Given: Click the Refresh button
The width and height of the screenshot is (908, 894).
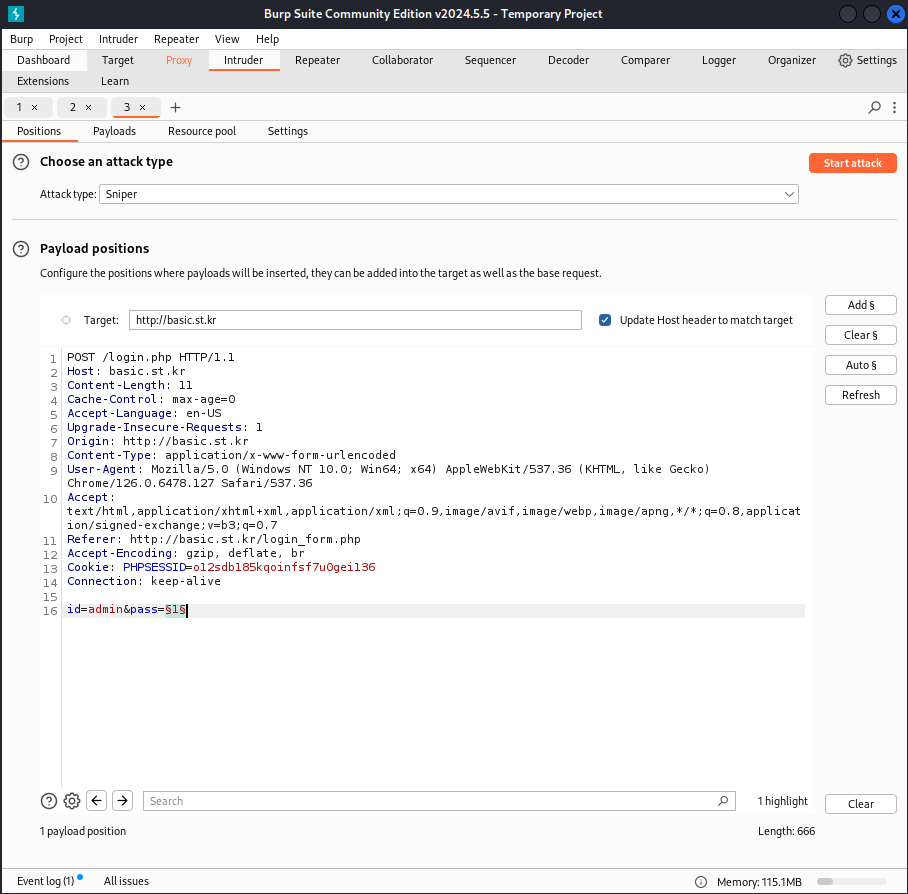Looking at the screenshot, I should (861, 395).
